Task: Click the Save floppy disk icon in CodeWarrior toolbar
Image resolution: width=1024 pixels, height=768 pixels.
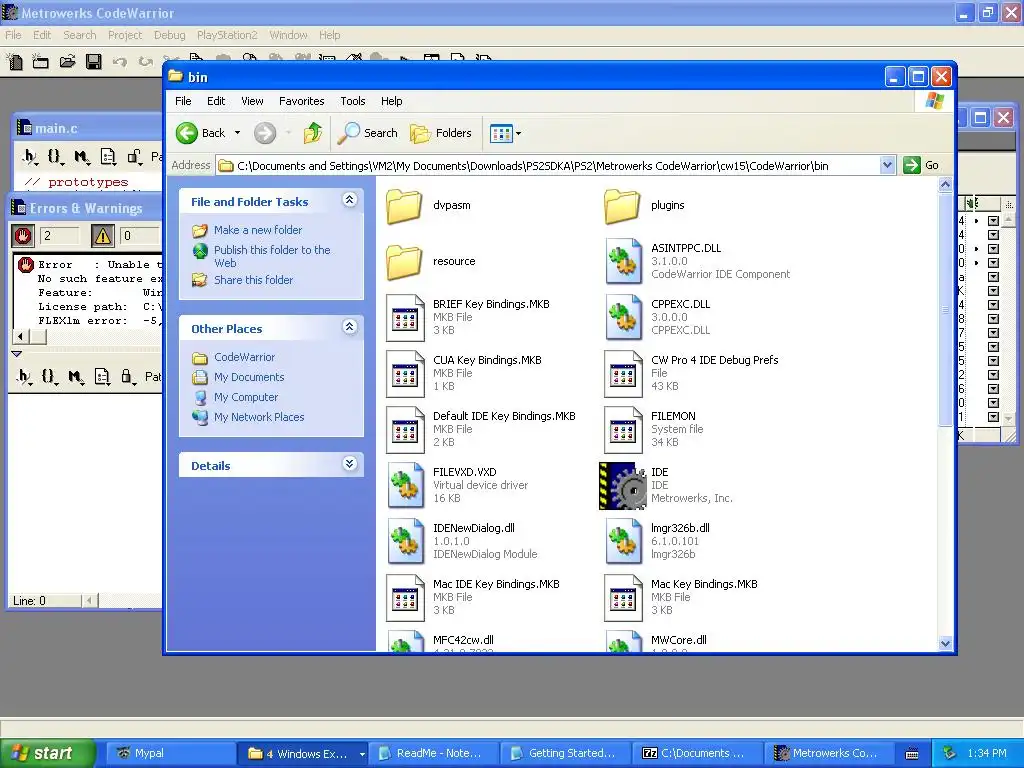Action: pyautogui.click(x=94, y=62)
